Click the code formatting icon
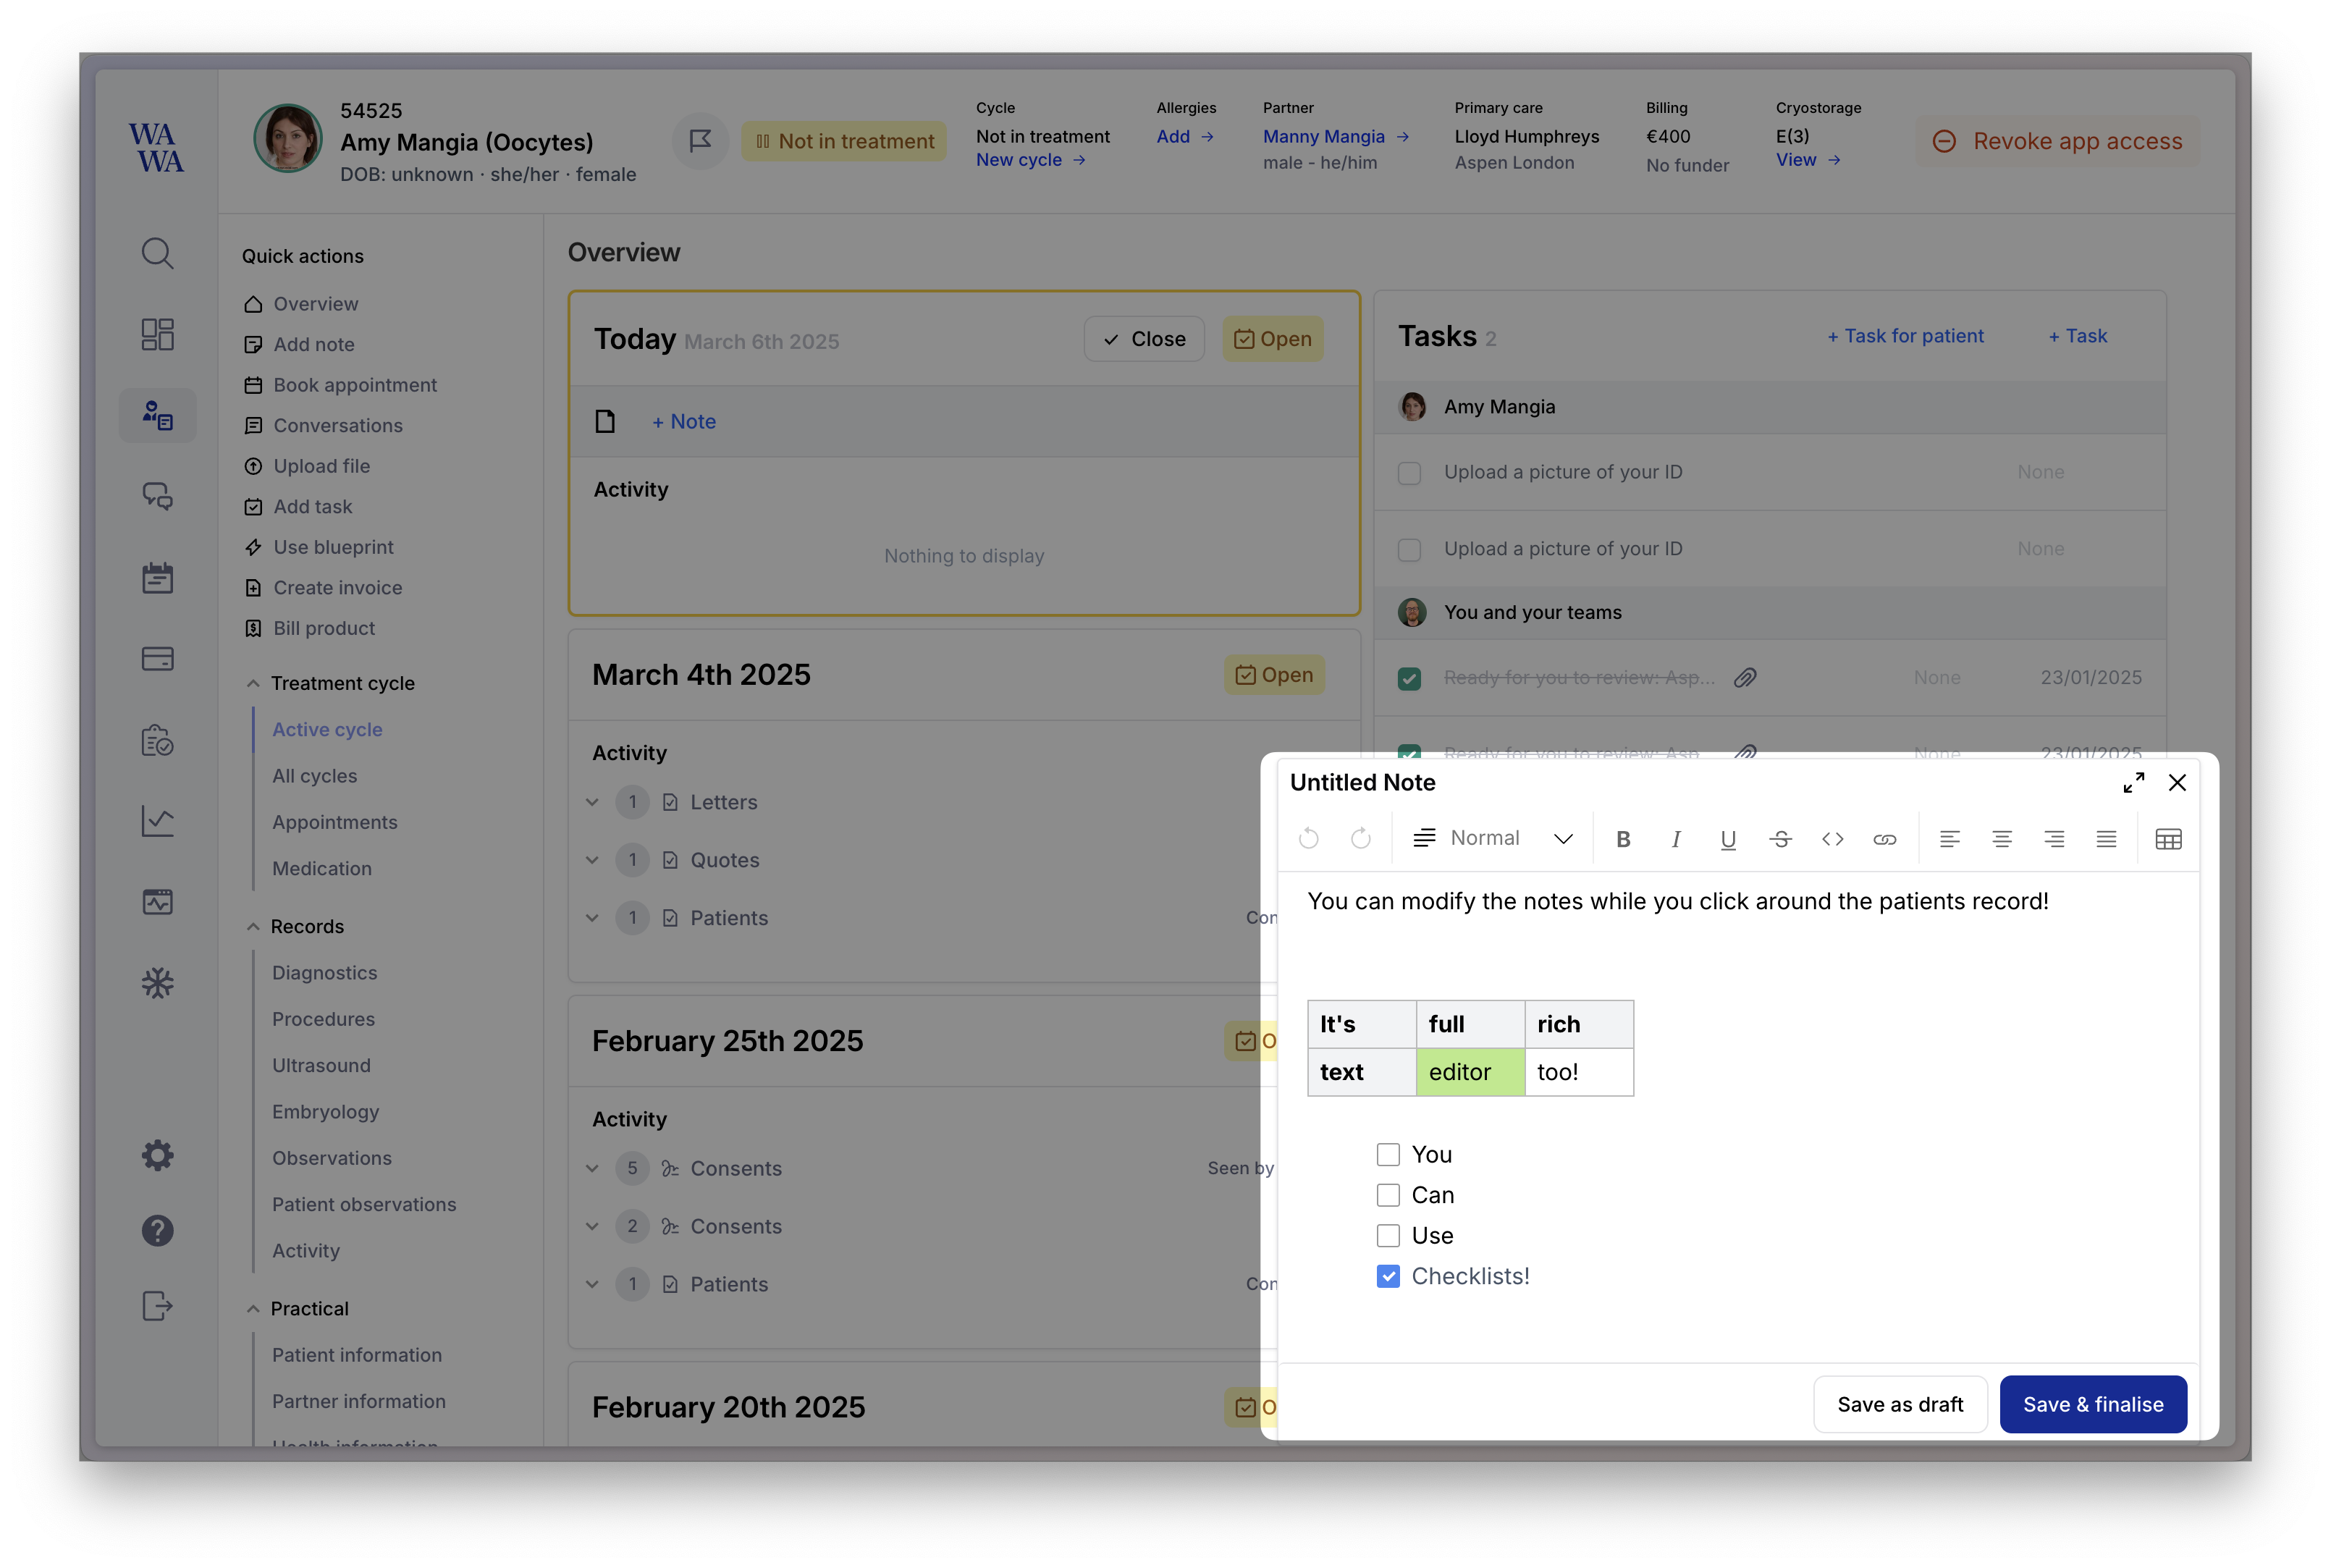The height and width of the screenshot is (1568, 2331). [1832, 839]
